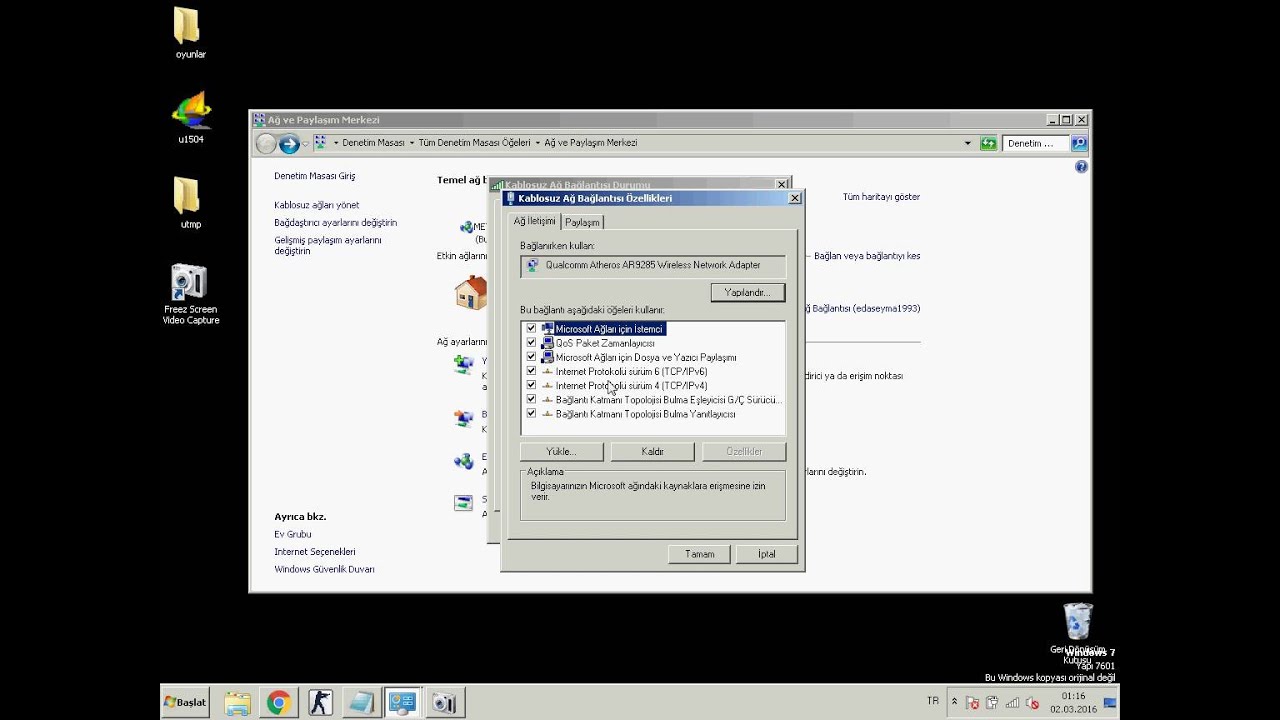Screen dimensions: 1280x720
Task: Open the address bar history dropdown
Action: pyautogui.click(x=967, y=143)
